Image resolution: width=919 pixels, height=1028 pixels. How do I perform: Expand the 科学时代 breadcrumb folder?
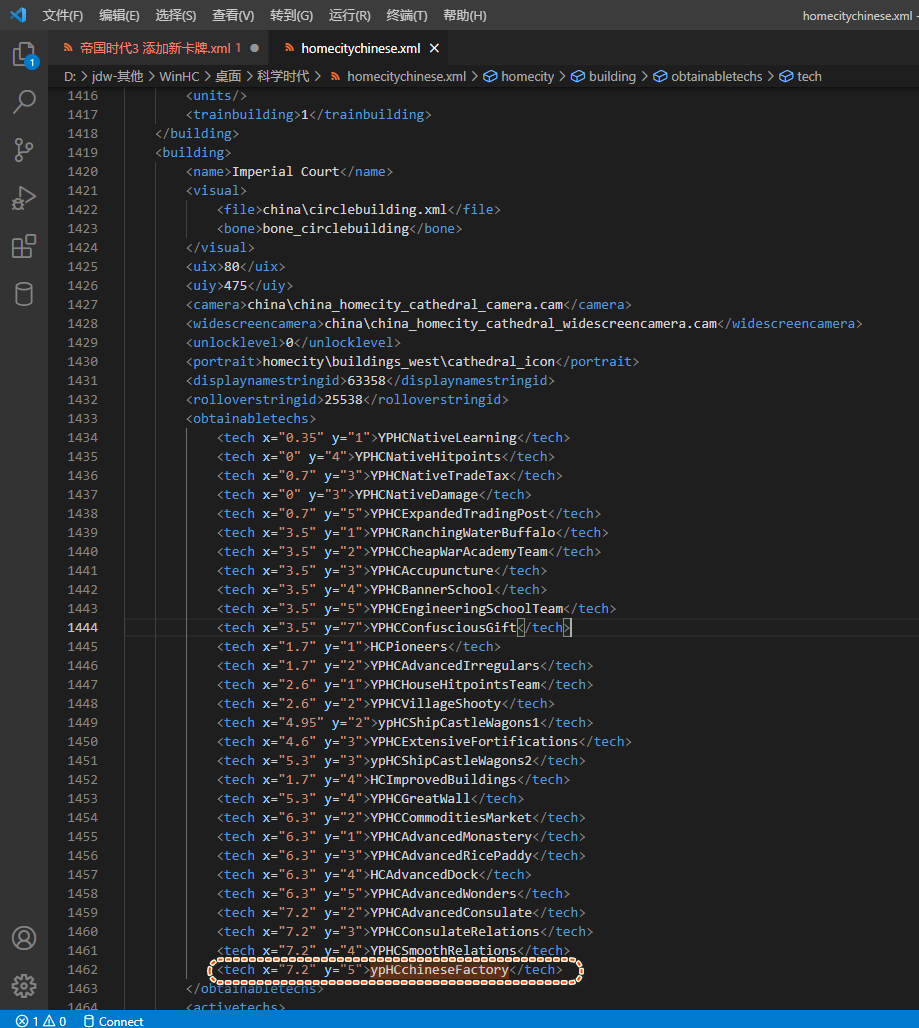coord(283,77)
